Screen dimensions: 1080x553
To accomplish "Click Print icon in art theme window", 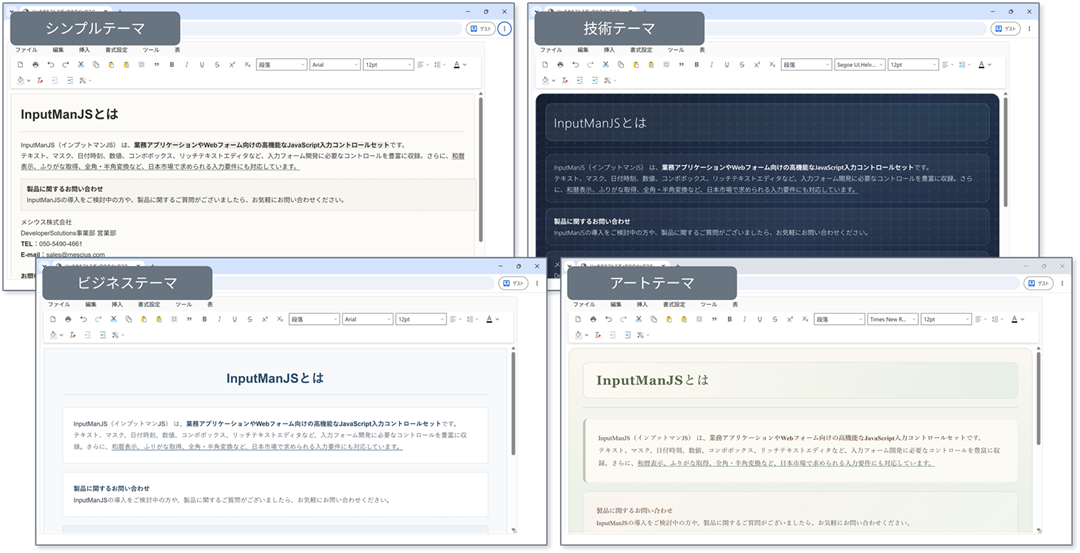I will pyautogui.click(x=593, y=320).
